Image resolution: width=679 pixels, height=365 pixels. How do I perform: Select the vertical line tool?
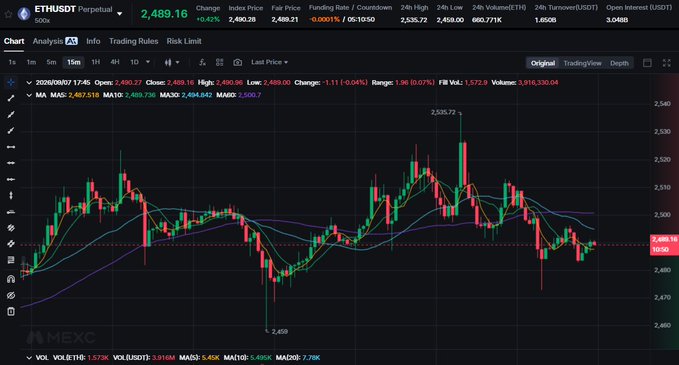click(11, 195)
